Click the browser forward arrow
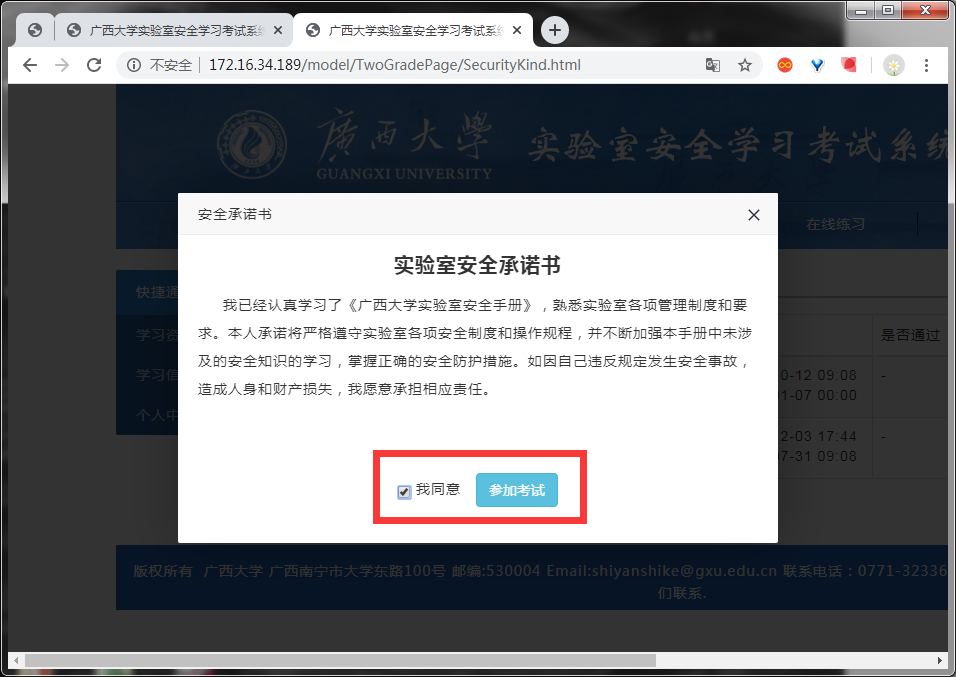Screen dimensions: 956x677 [62, 65]
